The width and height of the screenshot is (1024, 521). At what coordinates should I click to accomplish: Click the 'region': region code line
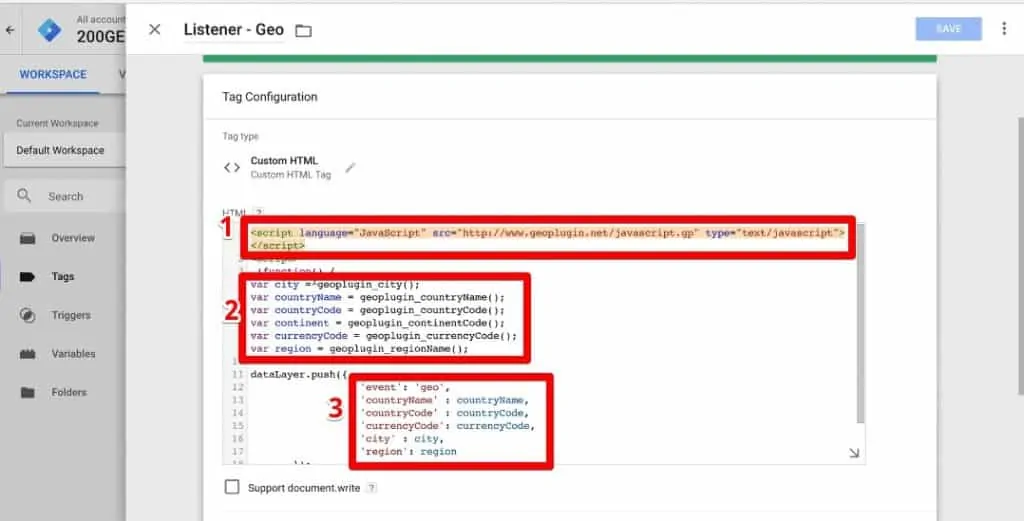[x=408, y=451]
